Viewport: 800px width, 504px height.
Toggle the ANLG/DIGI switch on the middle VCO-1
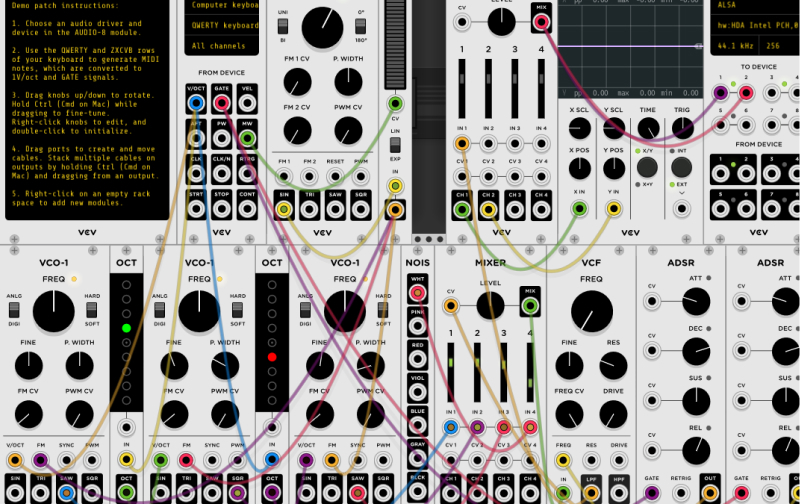click(x=160, y=310)
